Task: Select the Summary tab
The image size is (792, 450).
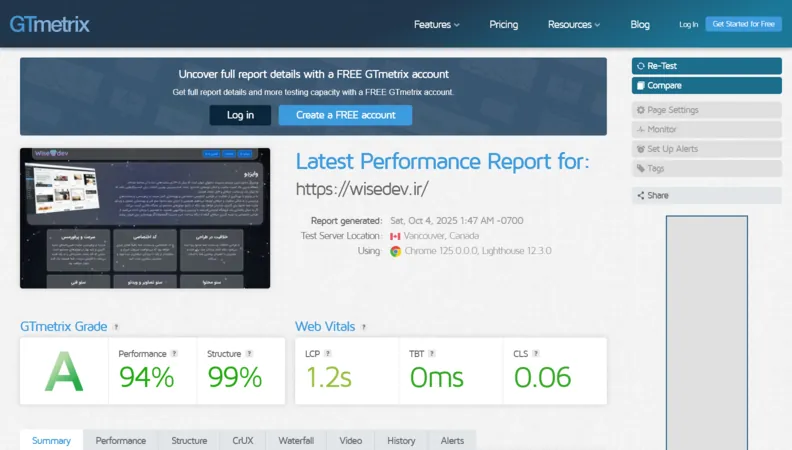Action: pos(52,440)
